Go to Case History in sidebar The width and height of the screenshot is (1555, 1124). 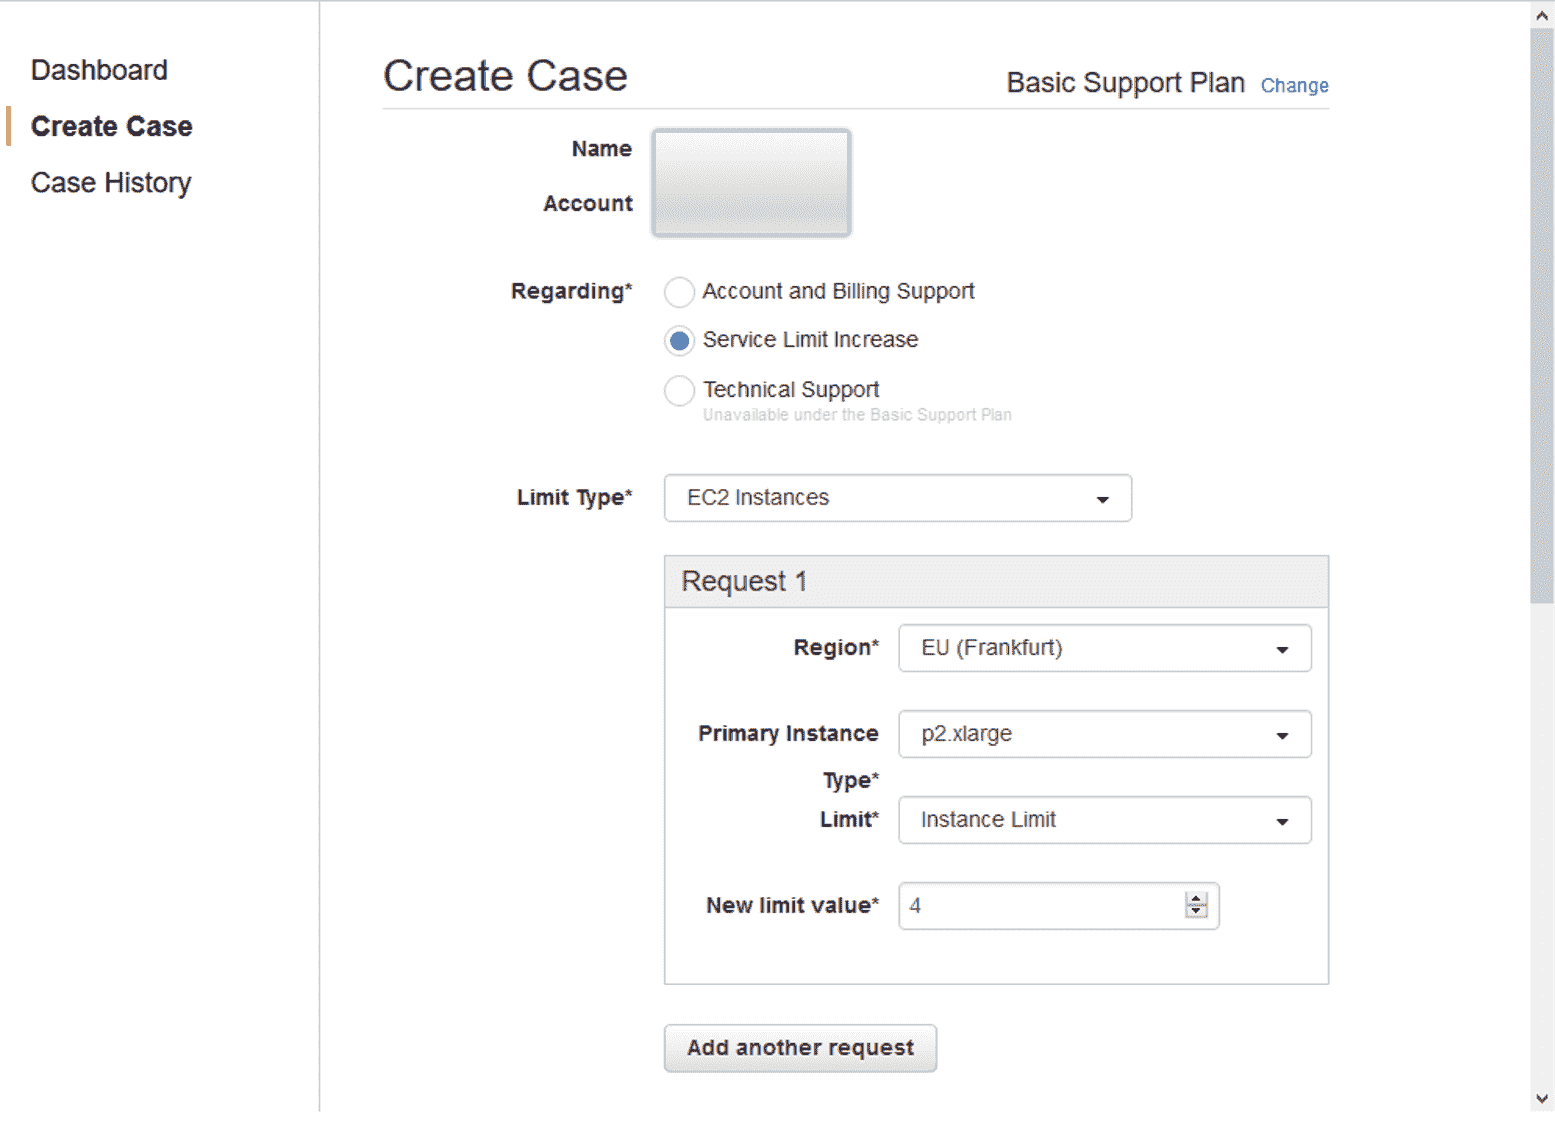tap(111, 183)
